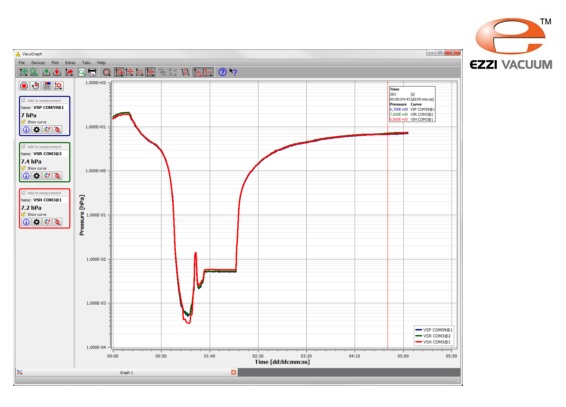Click the hand pointer button beside the record button
Image resolution: width=566 pixels, height=407 pixels.
(35, 86)
